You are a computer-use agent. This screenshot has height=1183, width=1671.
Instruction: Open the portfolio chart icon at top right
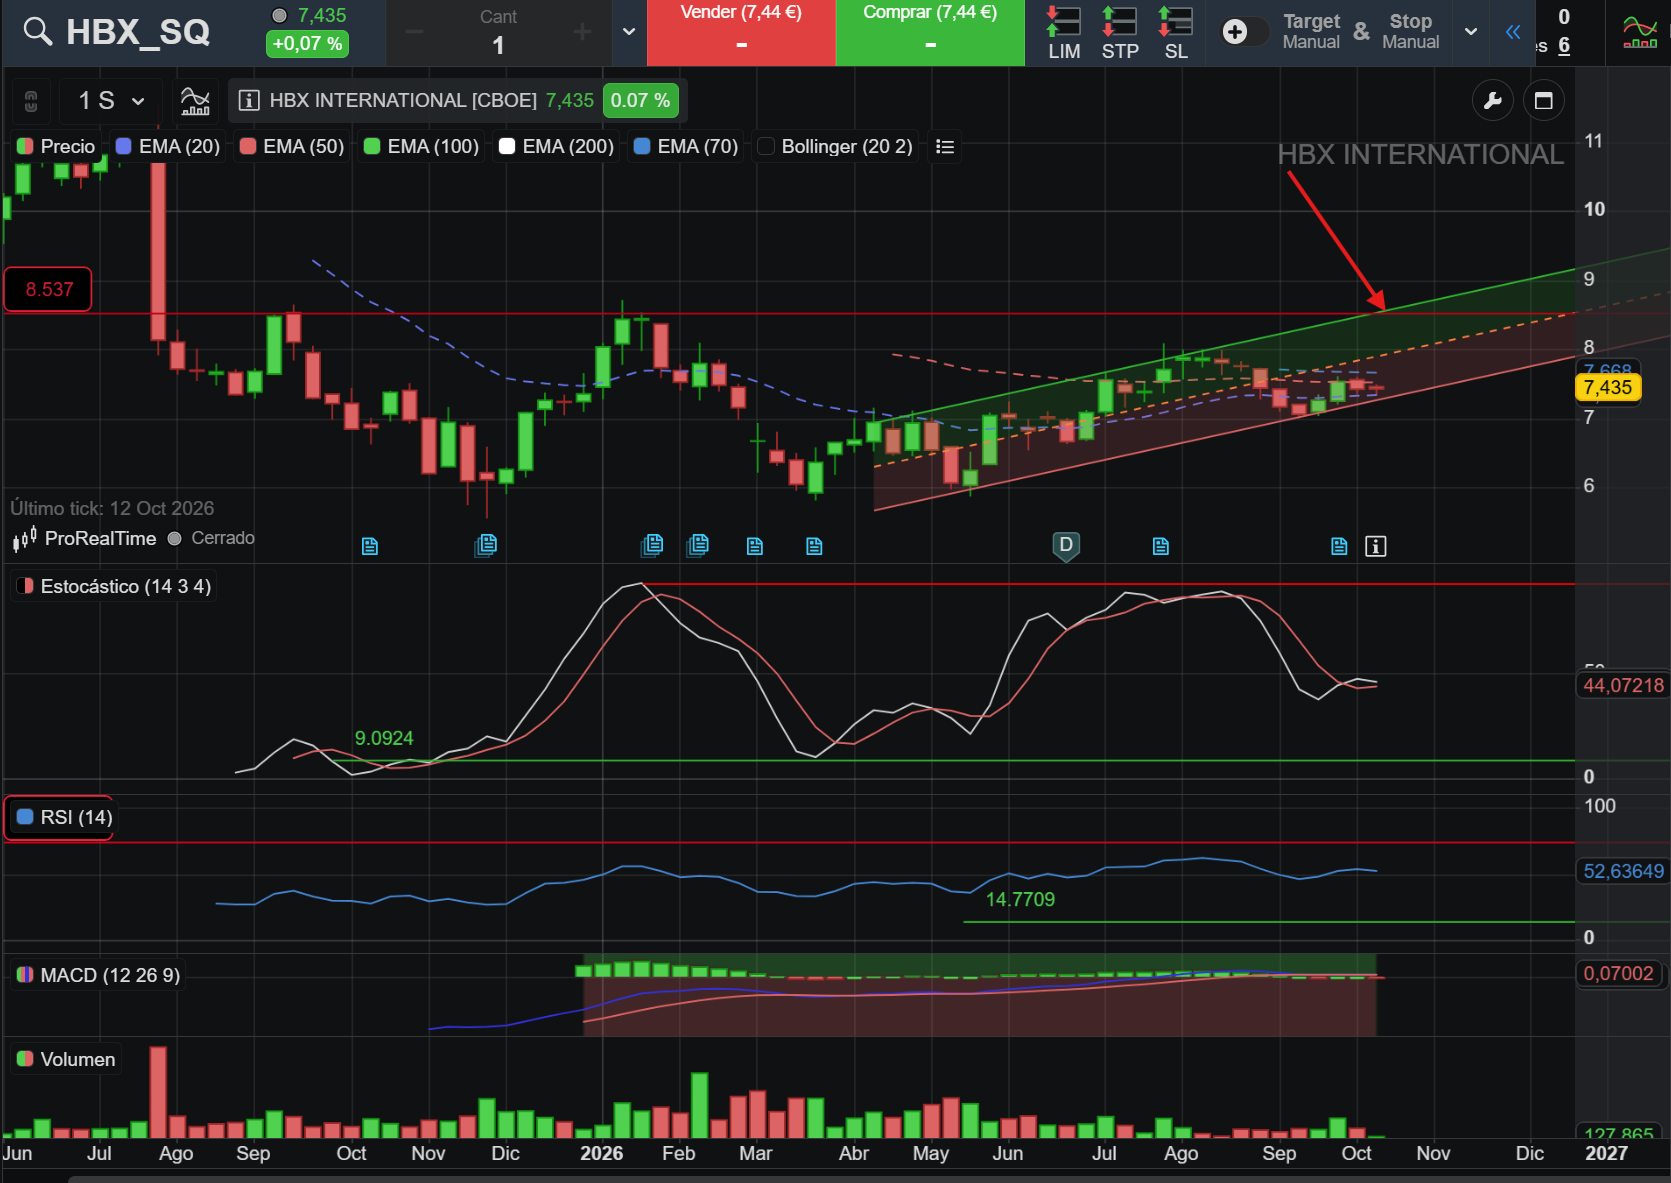pos(1640,33)
